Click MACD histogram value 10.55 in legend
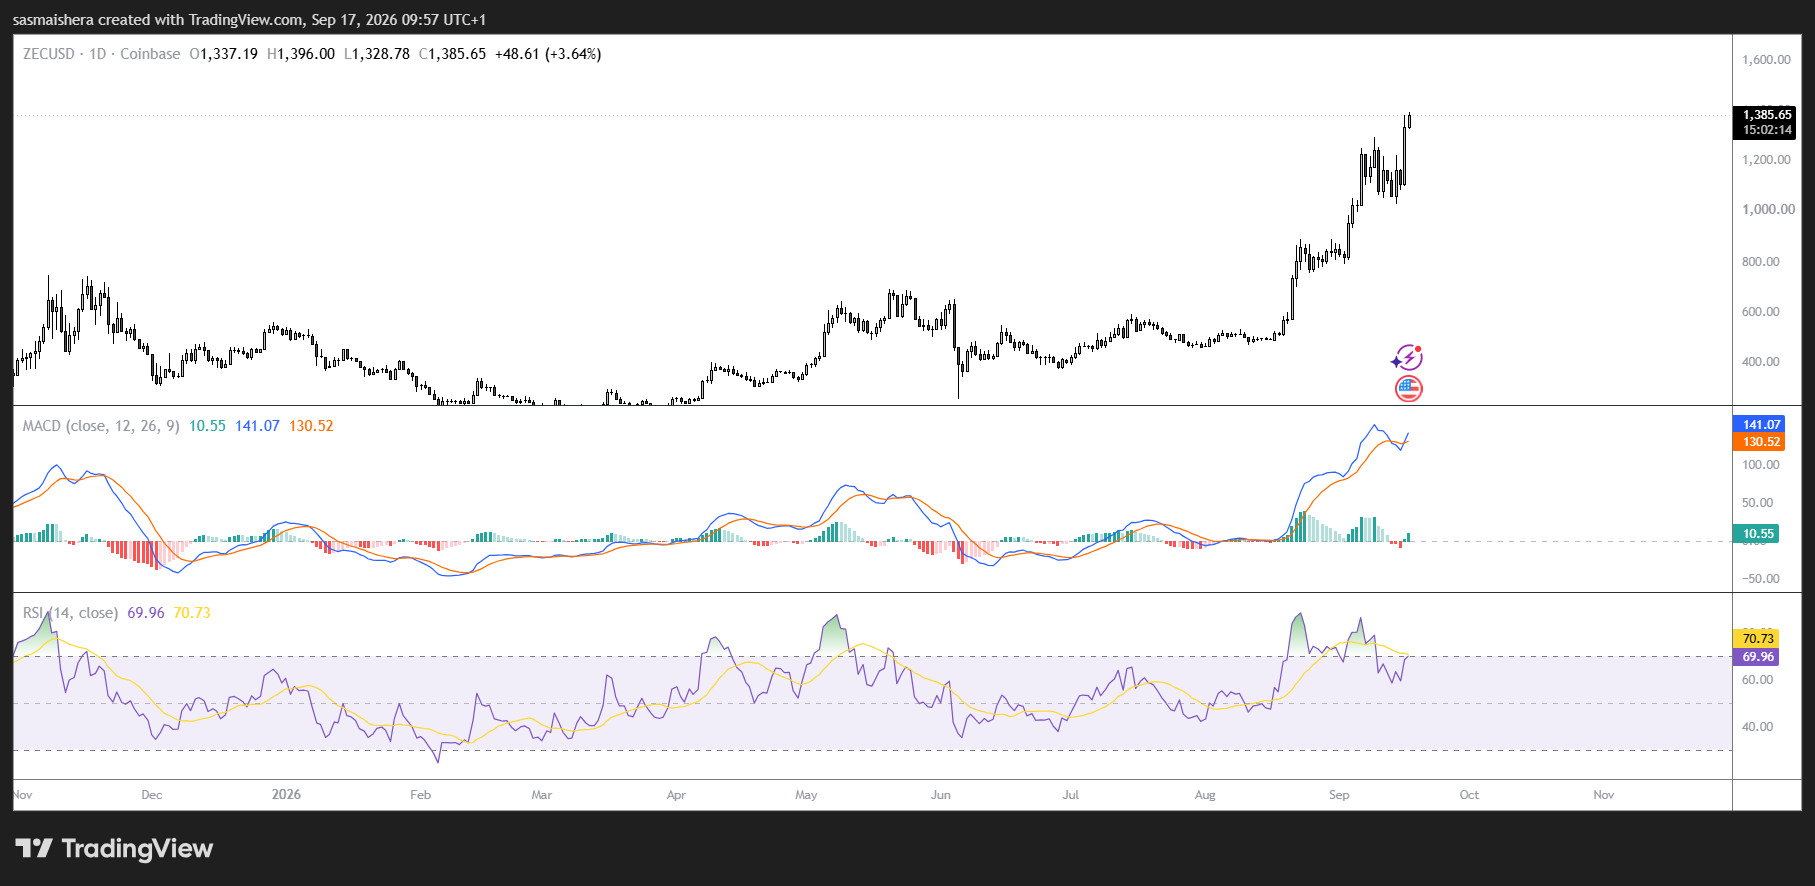Image resolution: width=1815 pixels, height=886 pixels. point(207,426)
